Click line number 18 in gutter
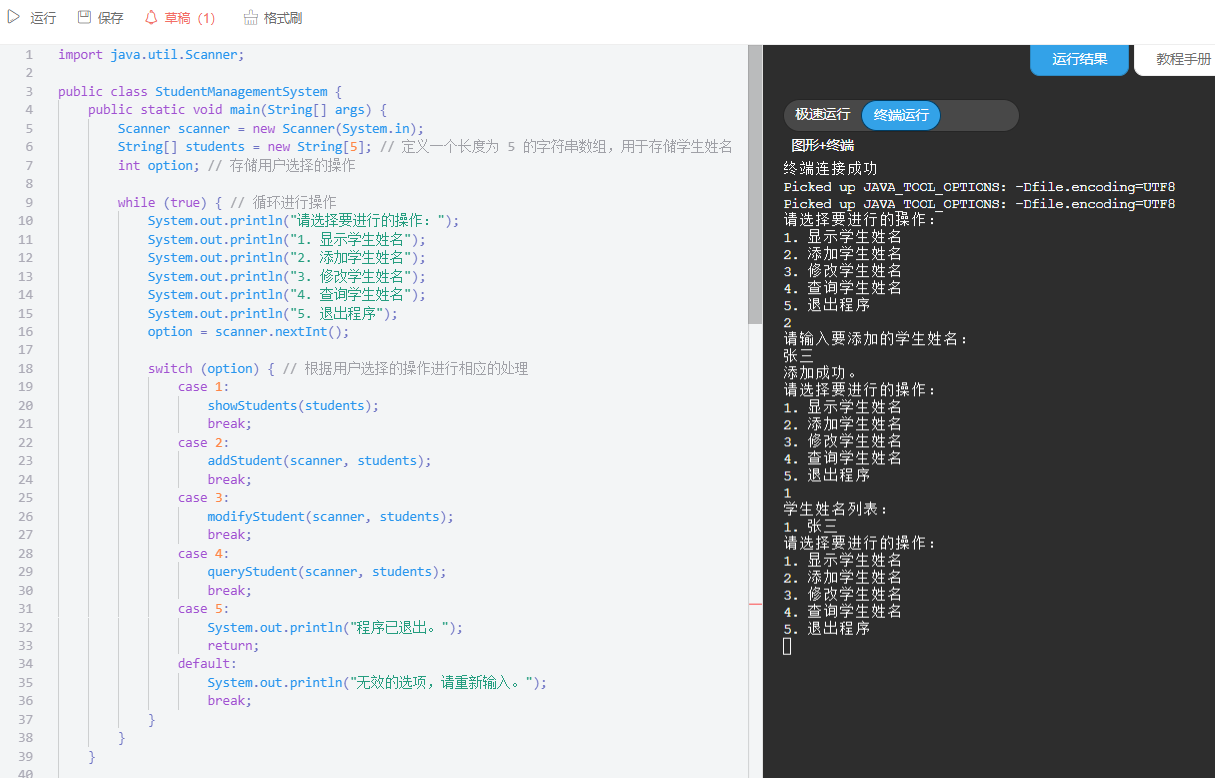This screenshot has height=778, width=1215. tap(26, 368)
